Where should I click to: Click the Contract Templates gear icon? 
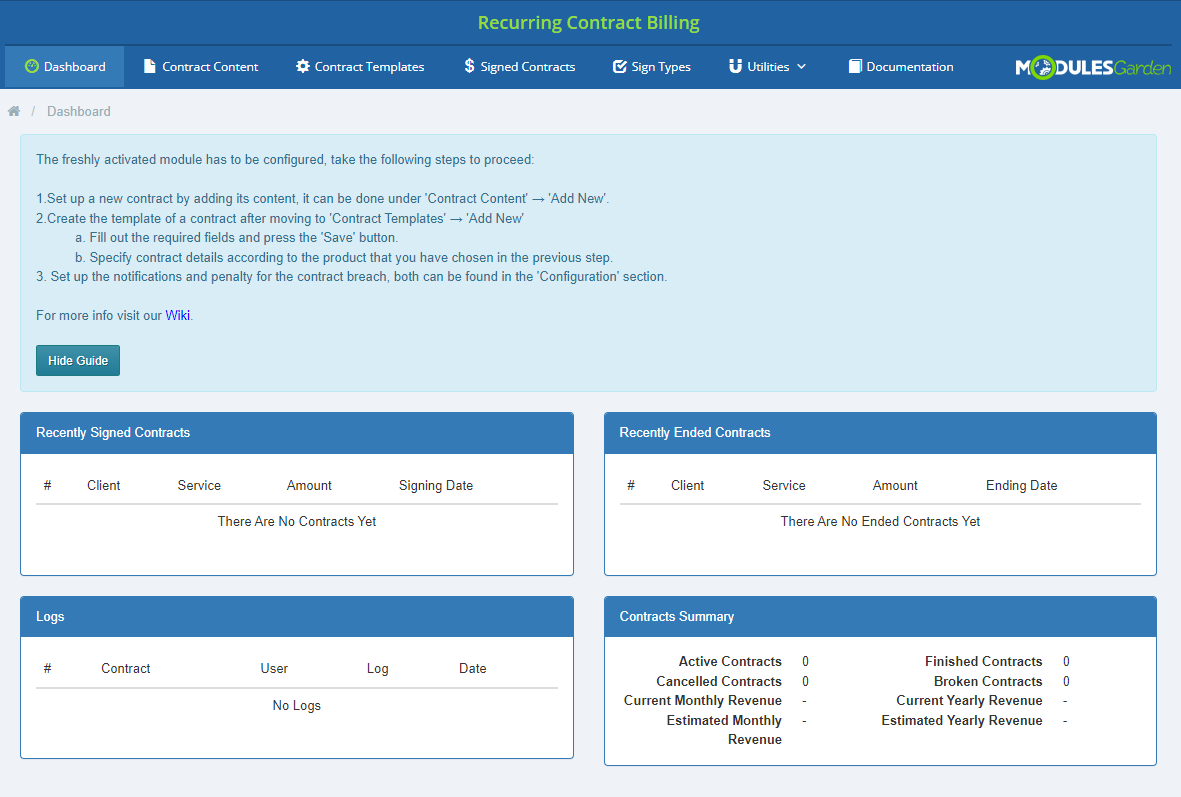point(303,66)
